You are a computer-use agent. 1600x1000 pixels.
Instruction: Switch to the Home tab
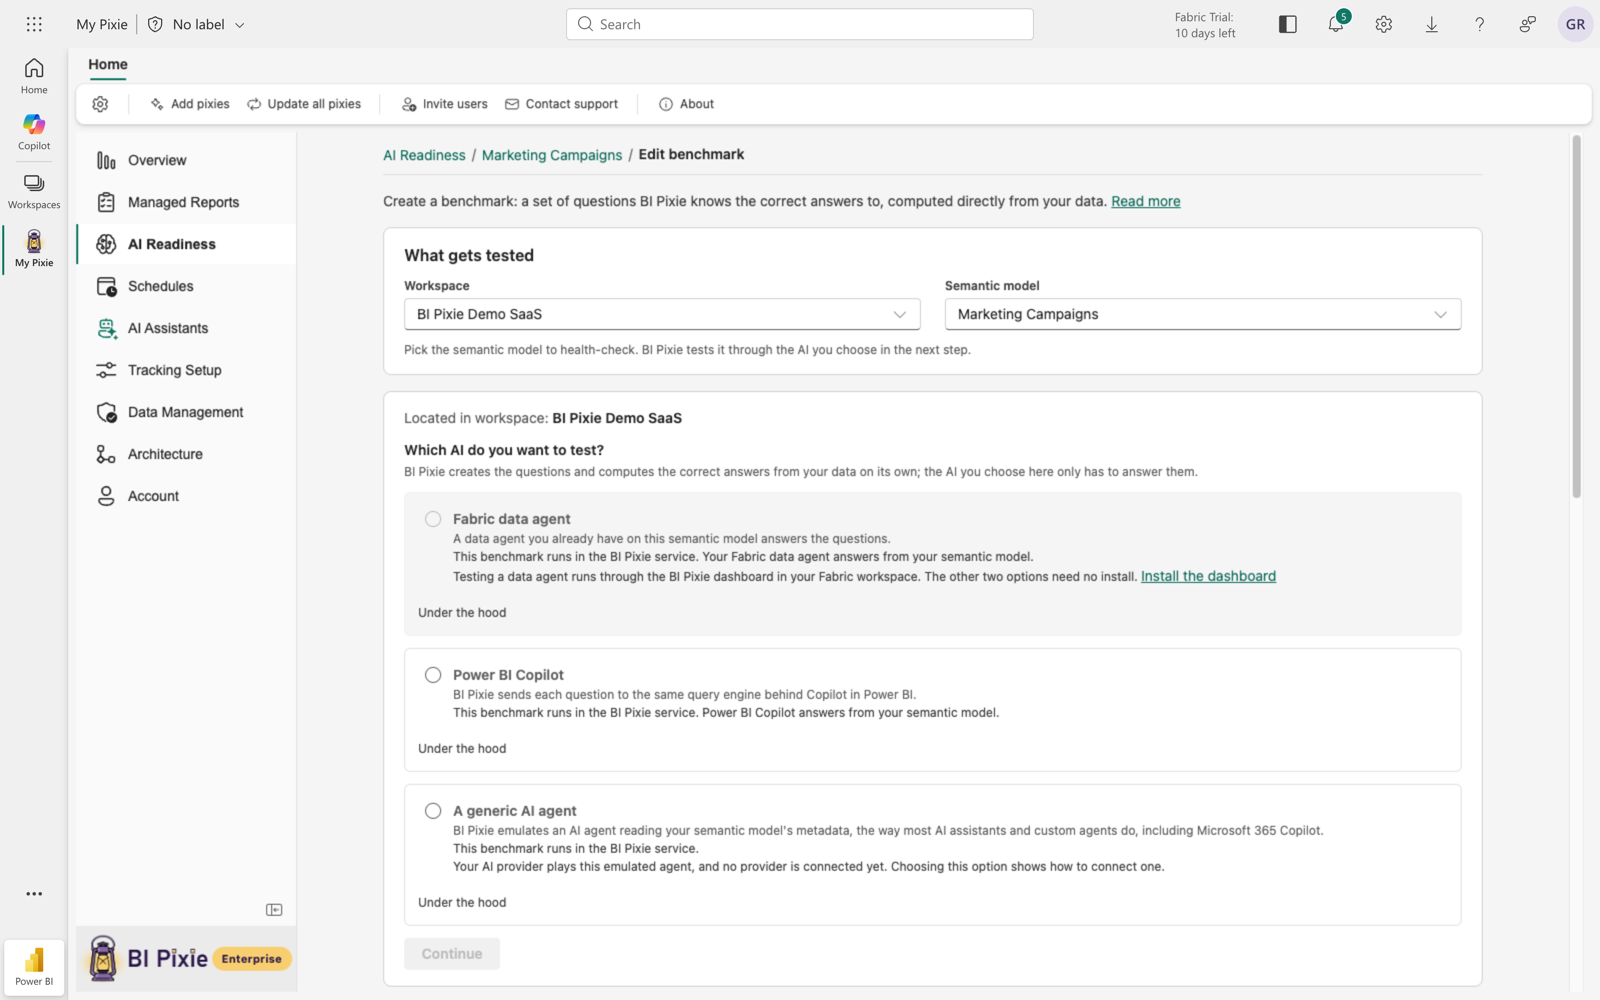[108, 64]
